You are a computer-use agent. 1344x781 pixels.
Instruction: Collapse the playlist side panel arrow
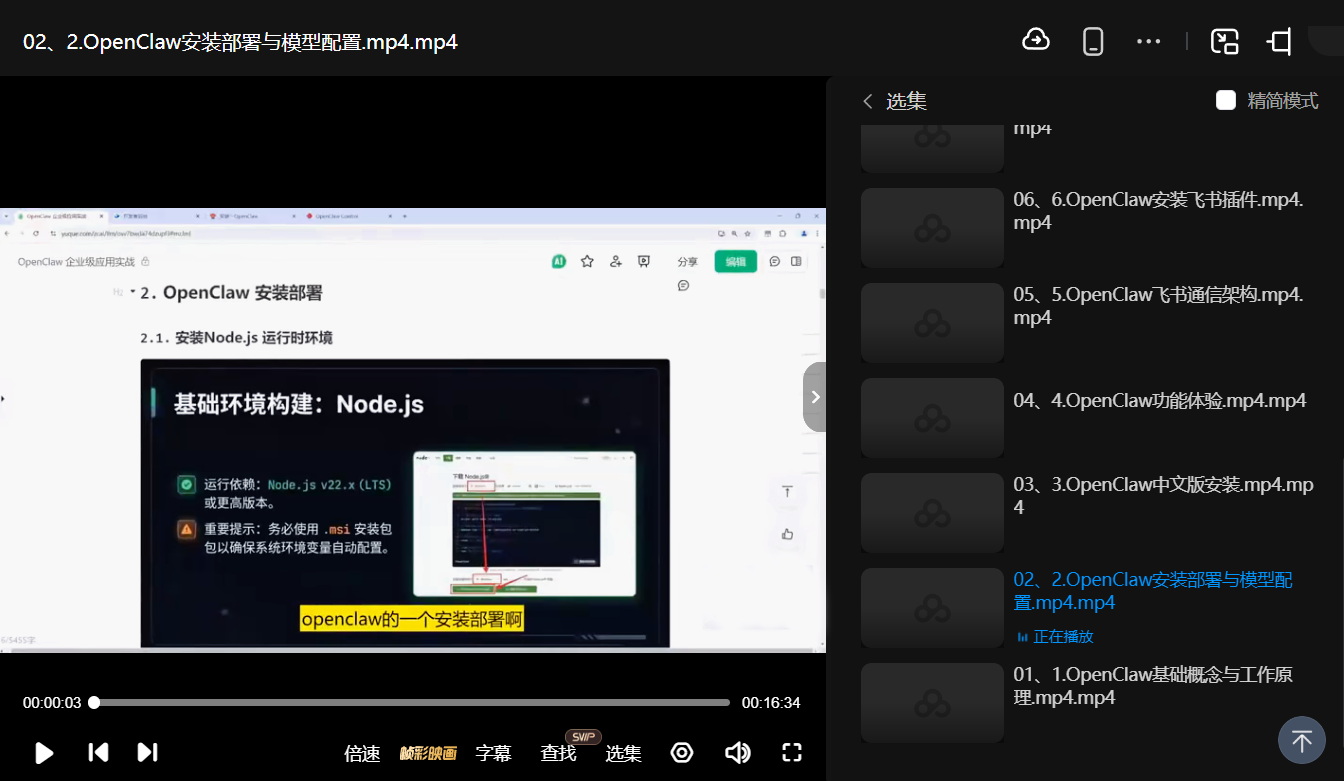[x=815, y=397]
